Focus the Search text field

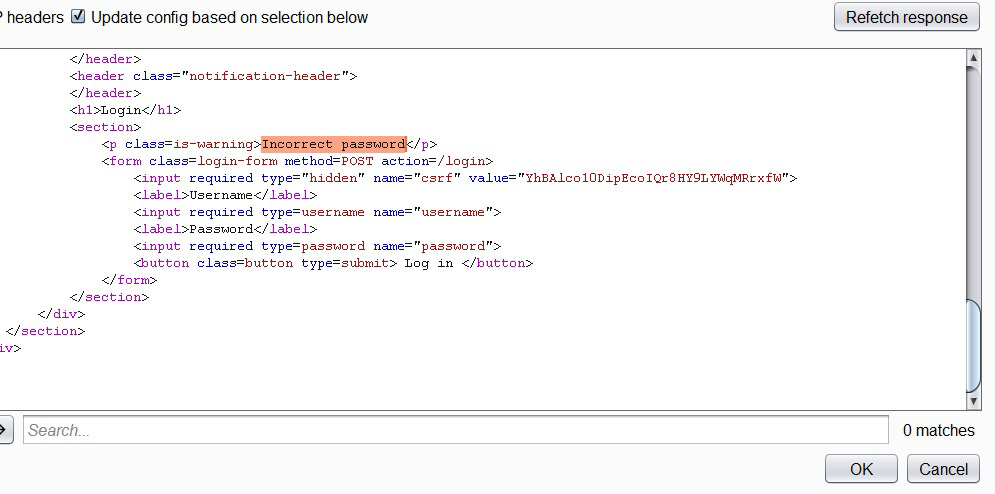coord(456,430)
